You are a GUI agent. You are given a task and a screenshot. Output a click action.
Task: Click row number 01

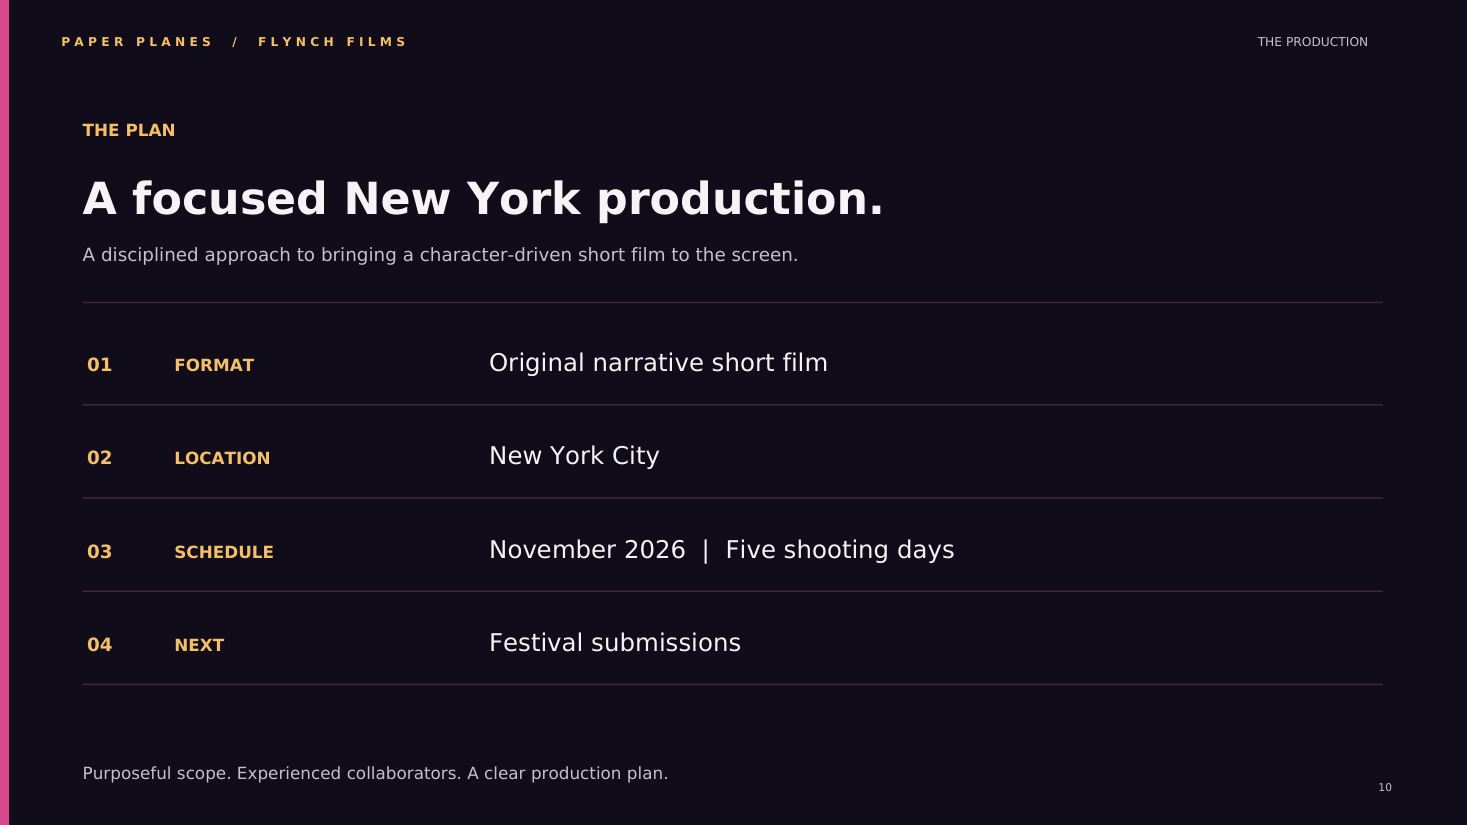click(x=99, y=365)
